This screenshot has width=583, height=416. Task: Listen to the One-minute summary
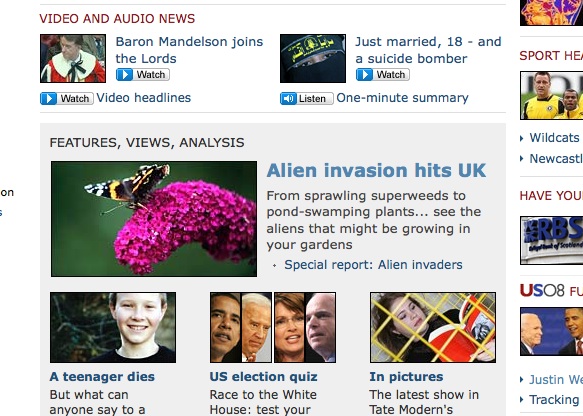point(306,99)
